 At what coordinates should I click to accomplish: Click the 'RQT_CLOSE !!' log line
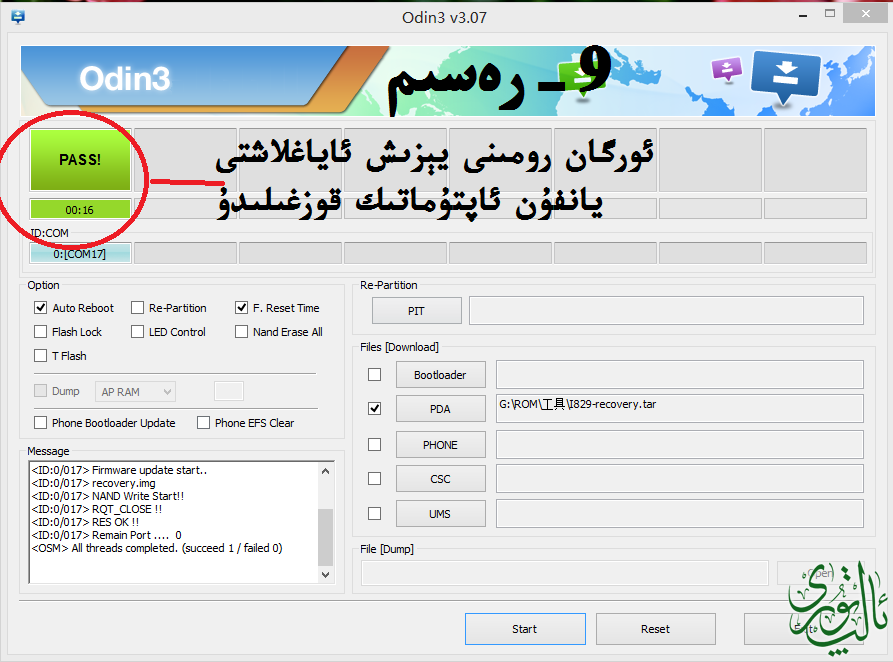(97, 509)
